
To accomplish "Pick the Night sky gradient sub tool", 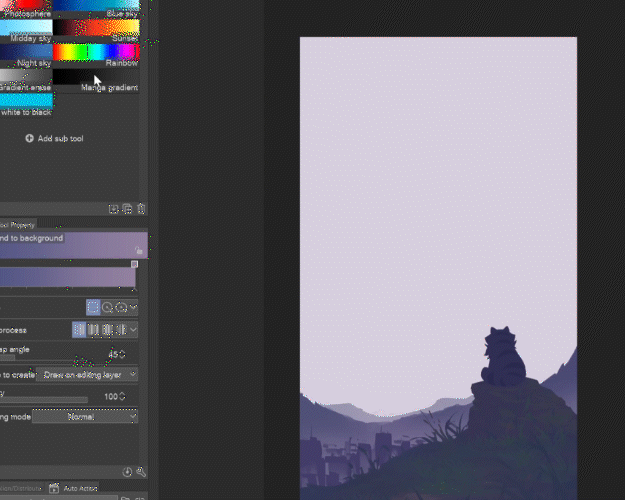I will [26, 56].
